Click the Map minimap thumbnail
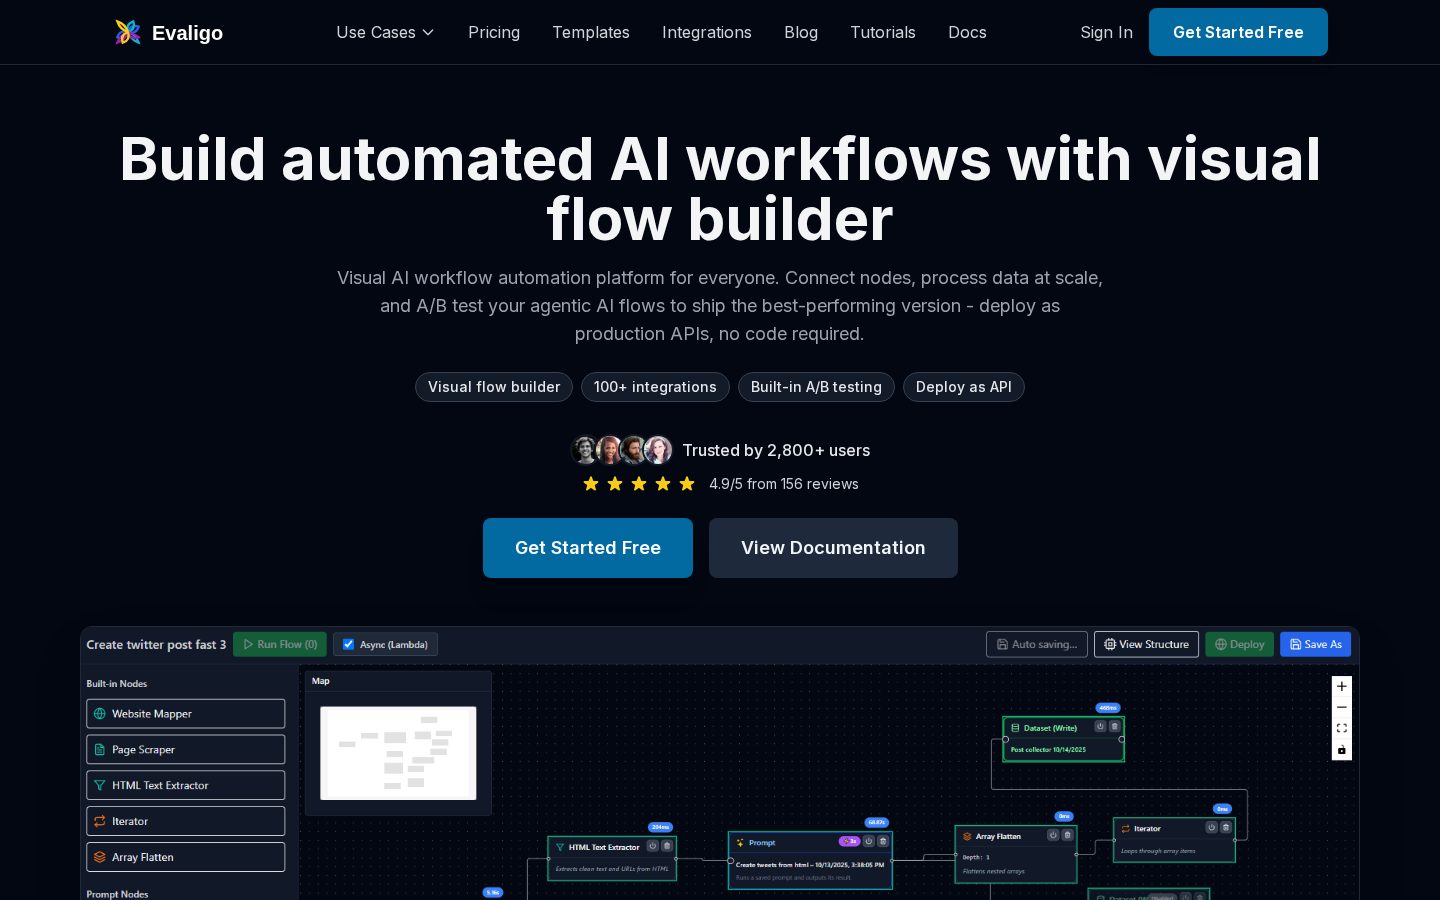1440x900 pixels. point(398,753)
